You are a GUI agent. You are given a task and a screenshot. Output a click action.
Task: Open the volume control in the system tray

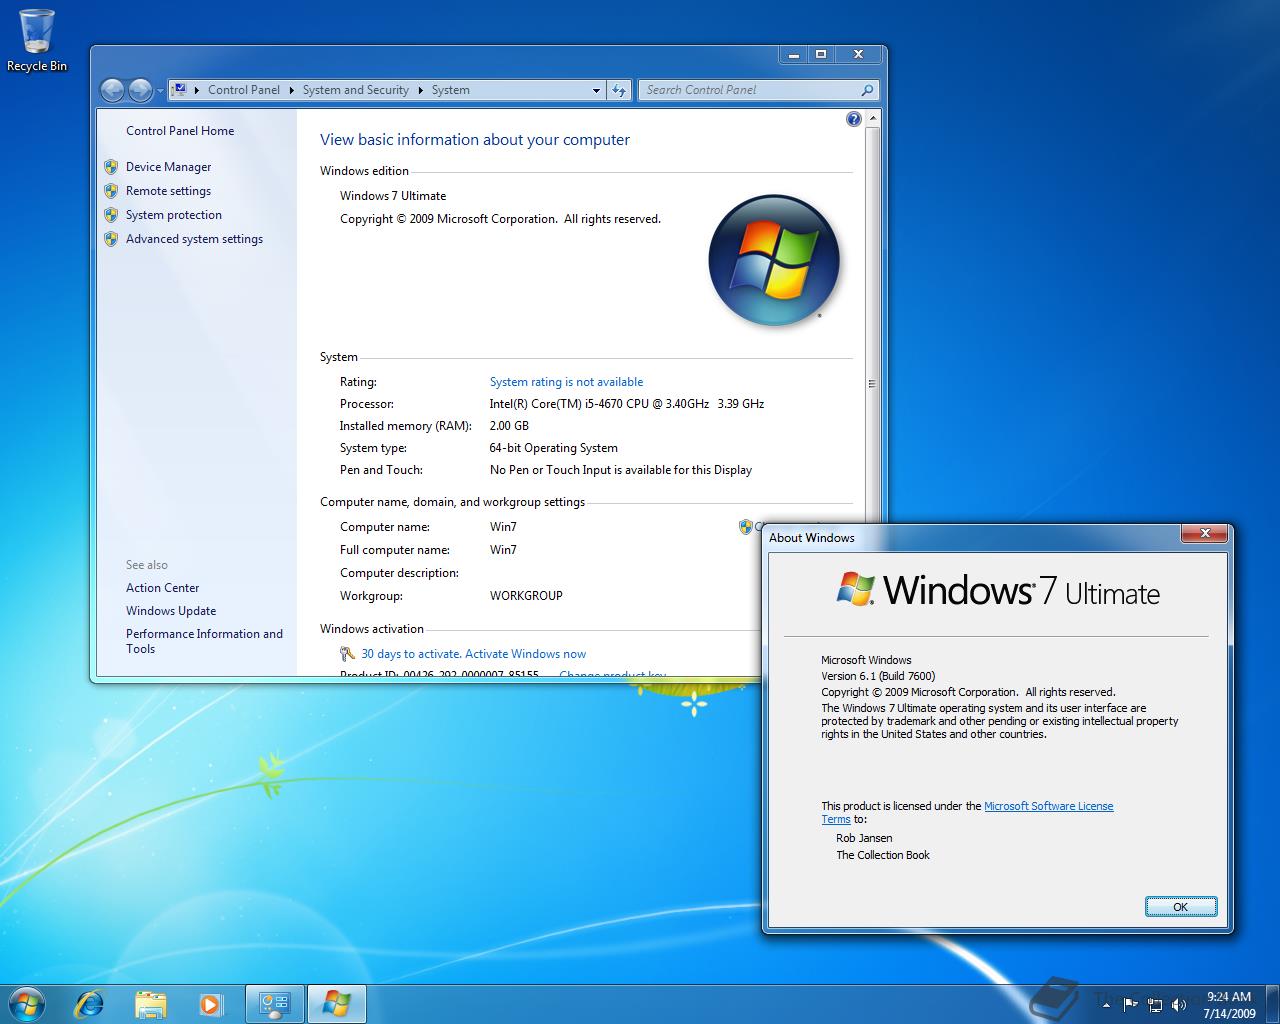(x=1179, y=1005)
